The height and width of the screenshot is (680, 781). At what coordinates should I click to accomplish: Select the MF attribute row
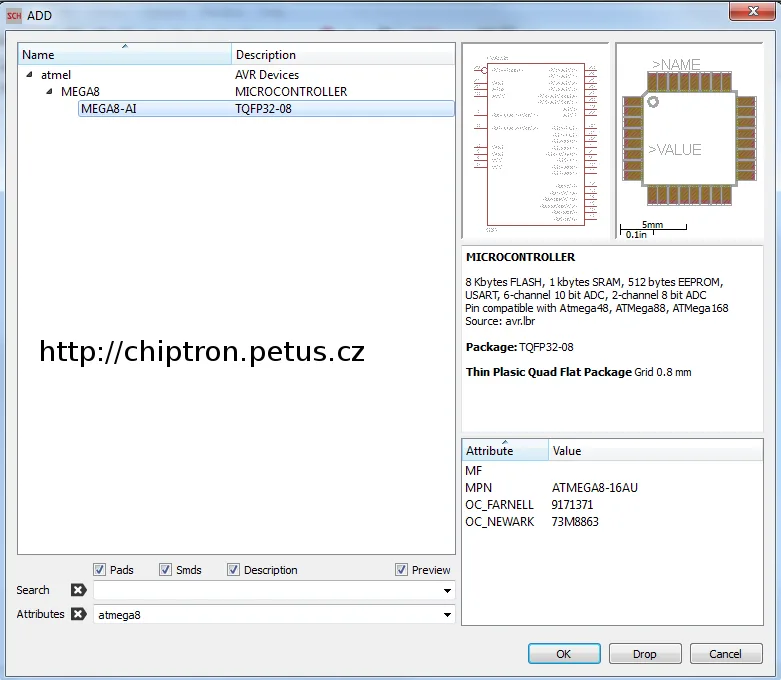tap(612, 471)
